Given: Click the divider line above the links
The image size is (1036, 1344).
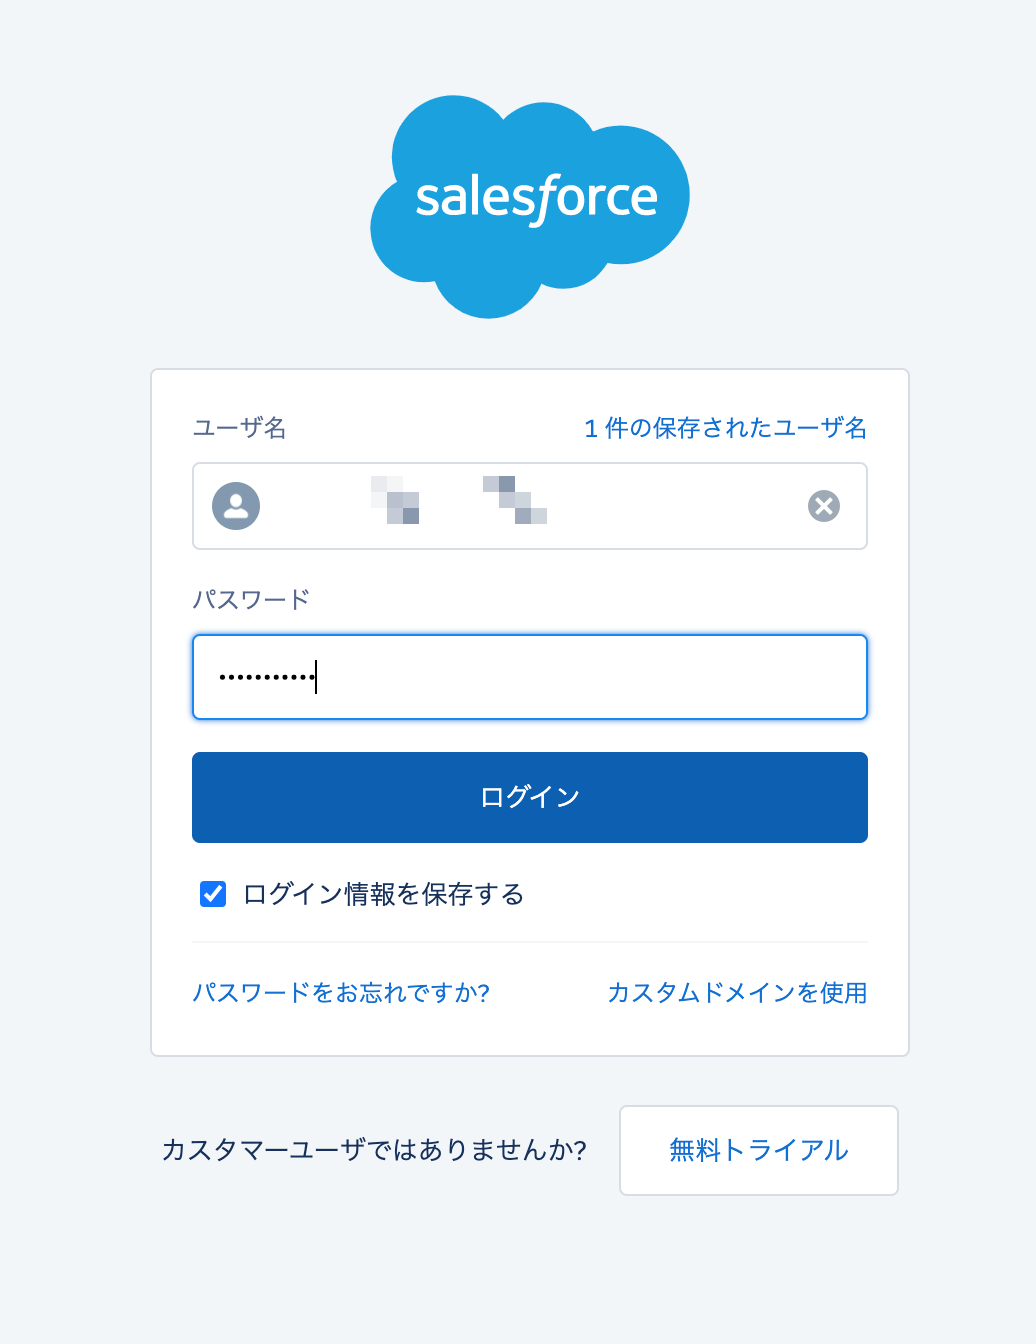Looking at the screenshot, I should click(x=529, y=942).
